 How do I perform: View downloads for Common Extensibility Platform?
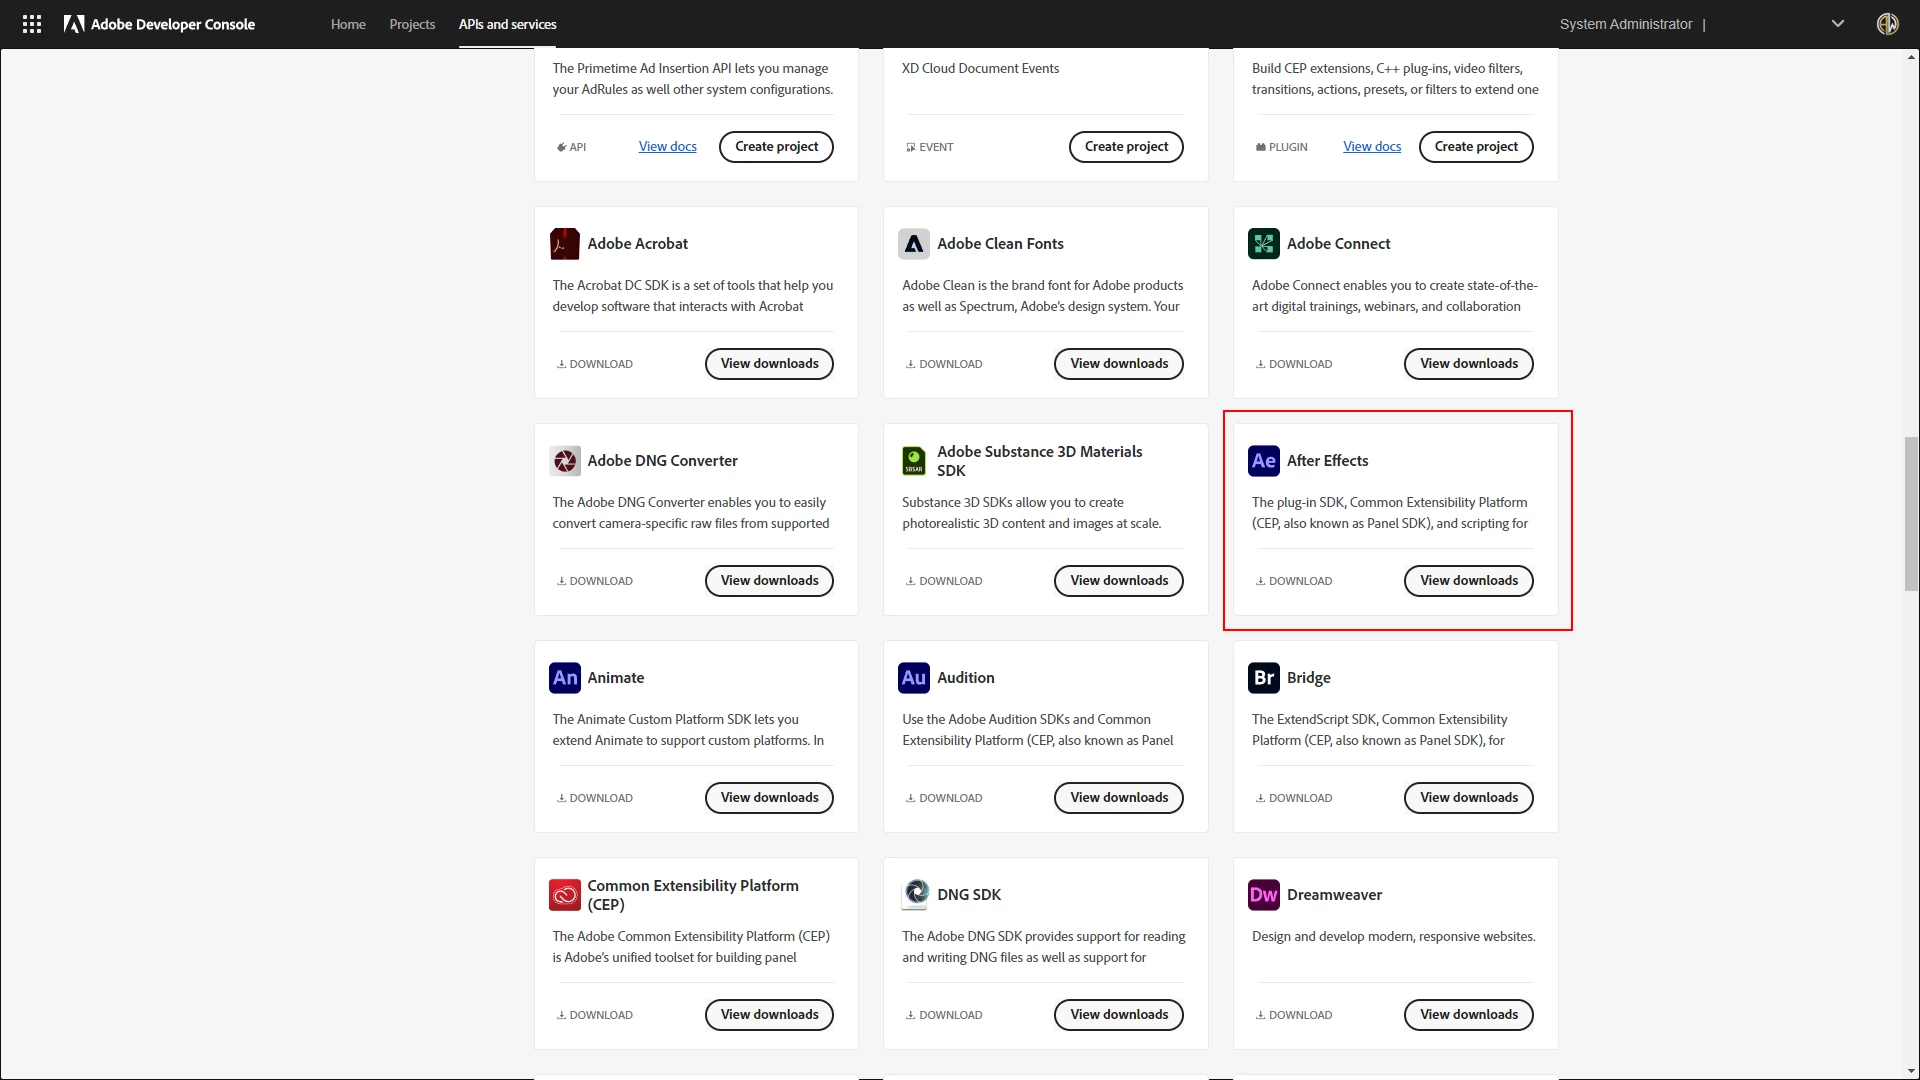[769, 1015]
